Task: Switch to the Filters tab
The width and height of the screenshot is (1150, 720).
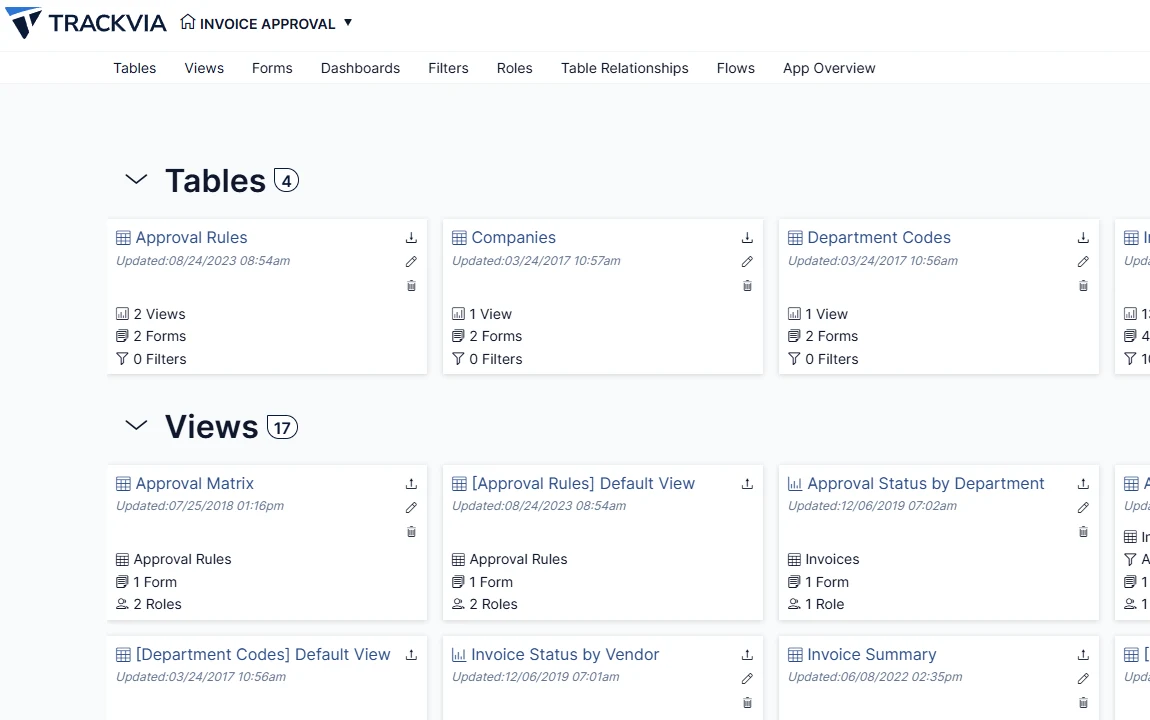Action: (448, 68)
